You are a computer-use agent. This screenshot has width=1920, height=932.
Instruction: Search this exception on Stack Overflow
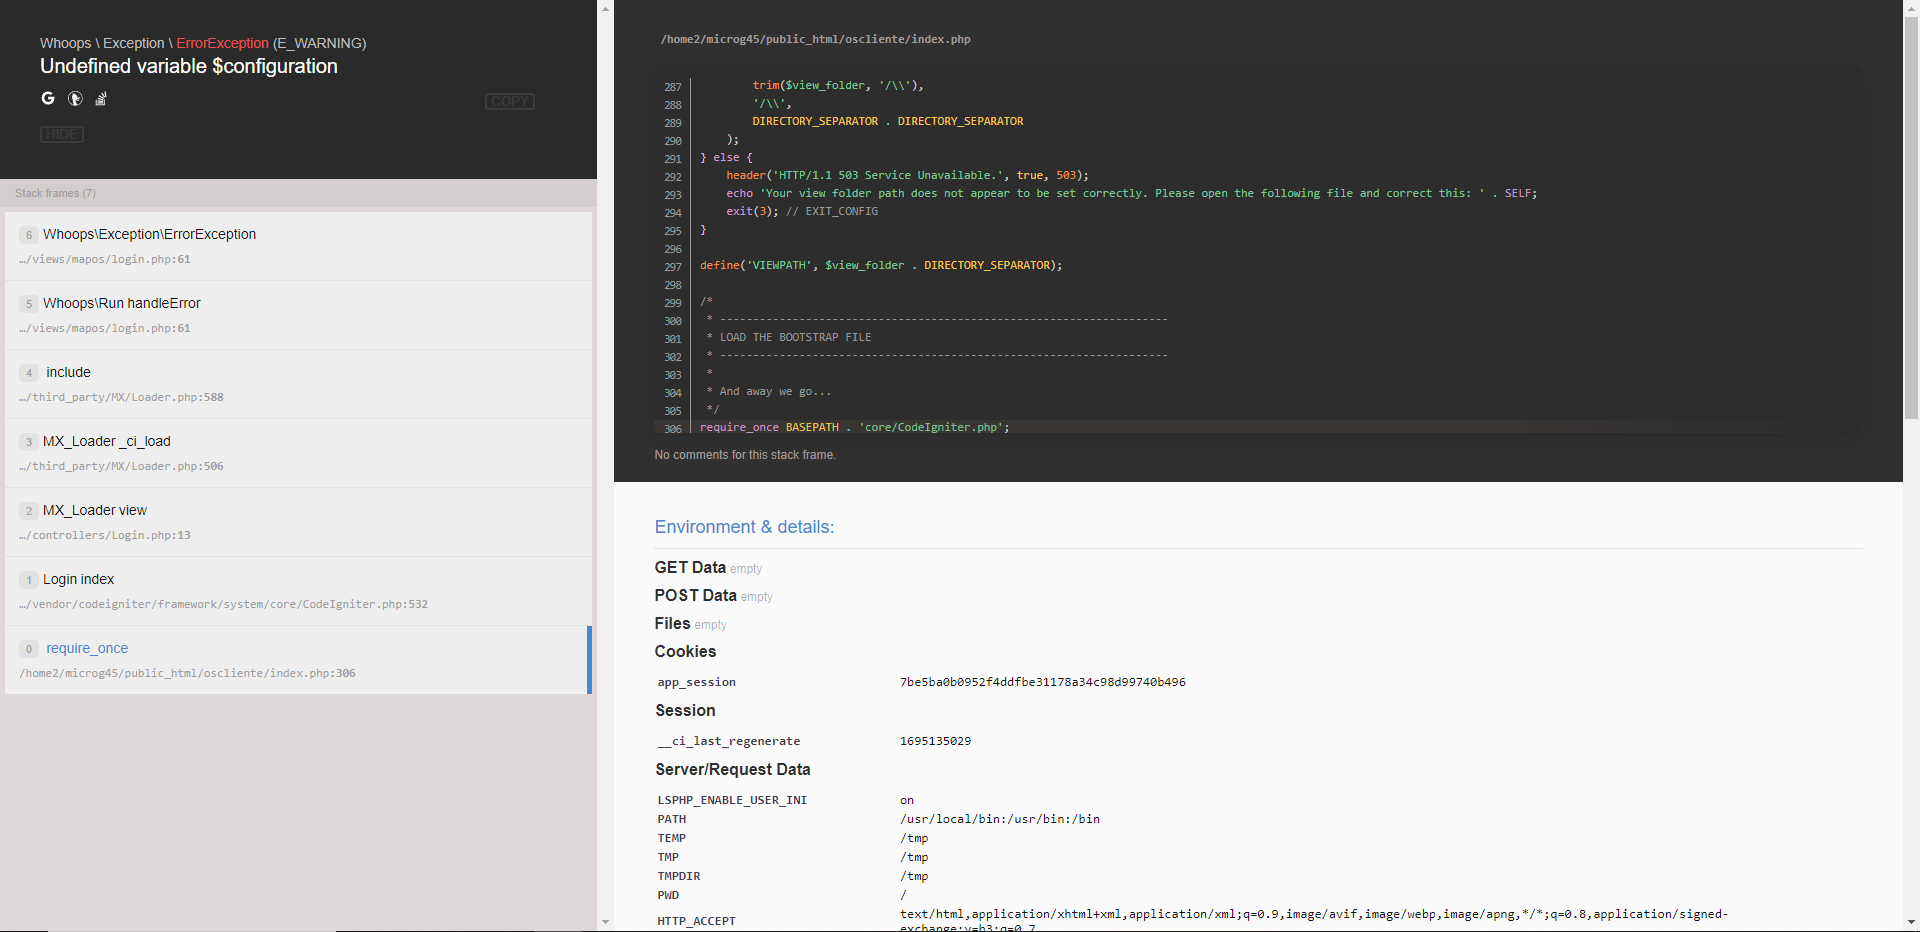point(101,99)
